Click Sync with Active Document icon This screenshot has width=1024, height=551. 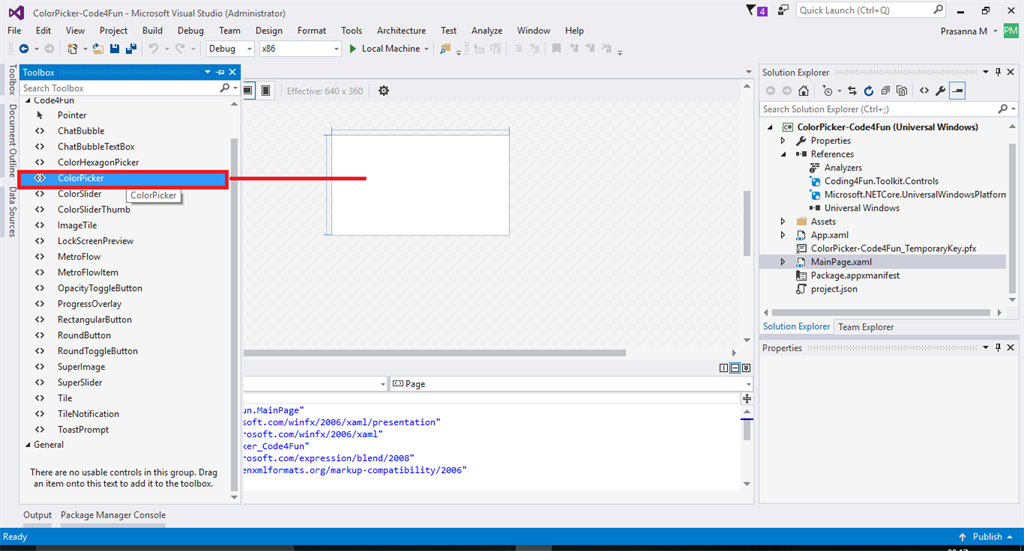point(852,91)
